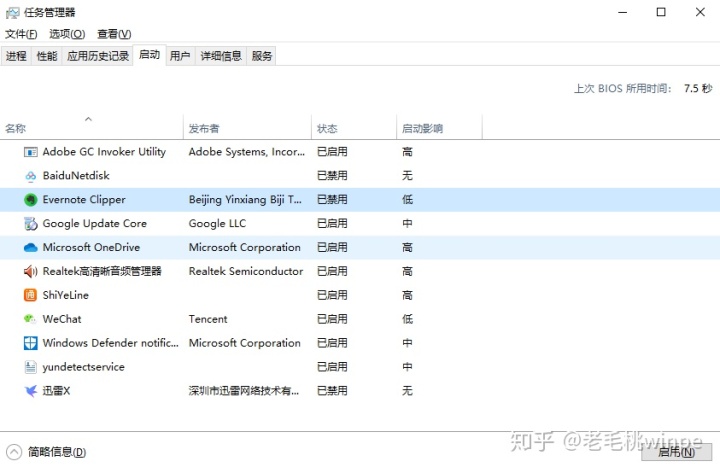Select the ShiYeLine name text
The image size is (720, 473).
pos(66,295)
